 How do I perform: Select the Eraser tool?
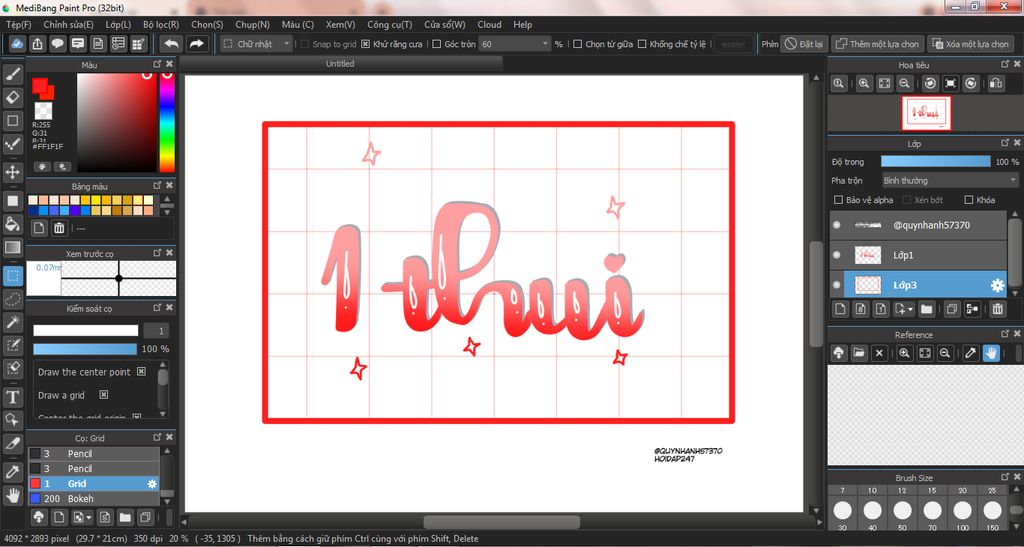(12, 97)
